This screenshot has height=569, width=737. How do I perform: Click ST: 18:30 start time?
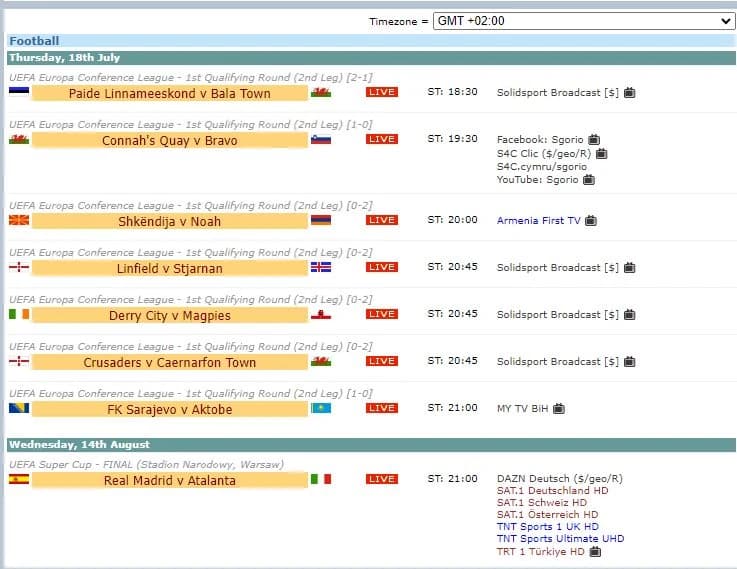tap(452, 92)
